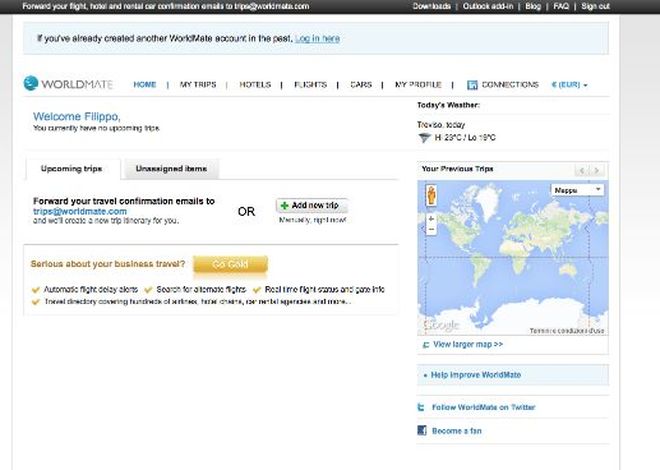Viewport: 660px width, 470px height.
Task: Click the WorldMate globe logo
Action: click(x=31, y=83)
